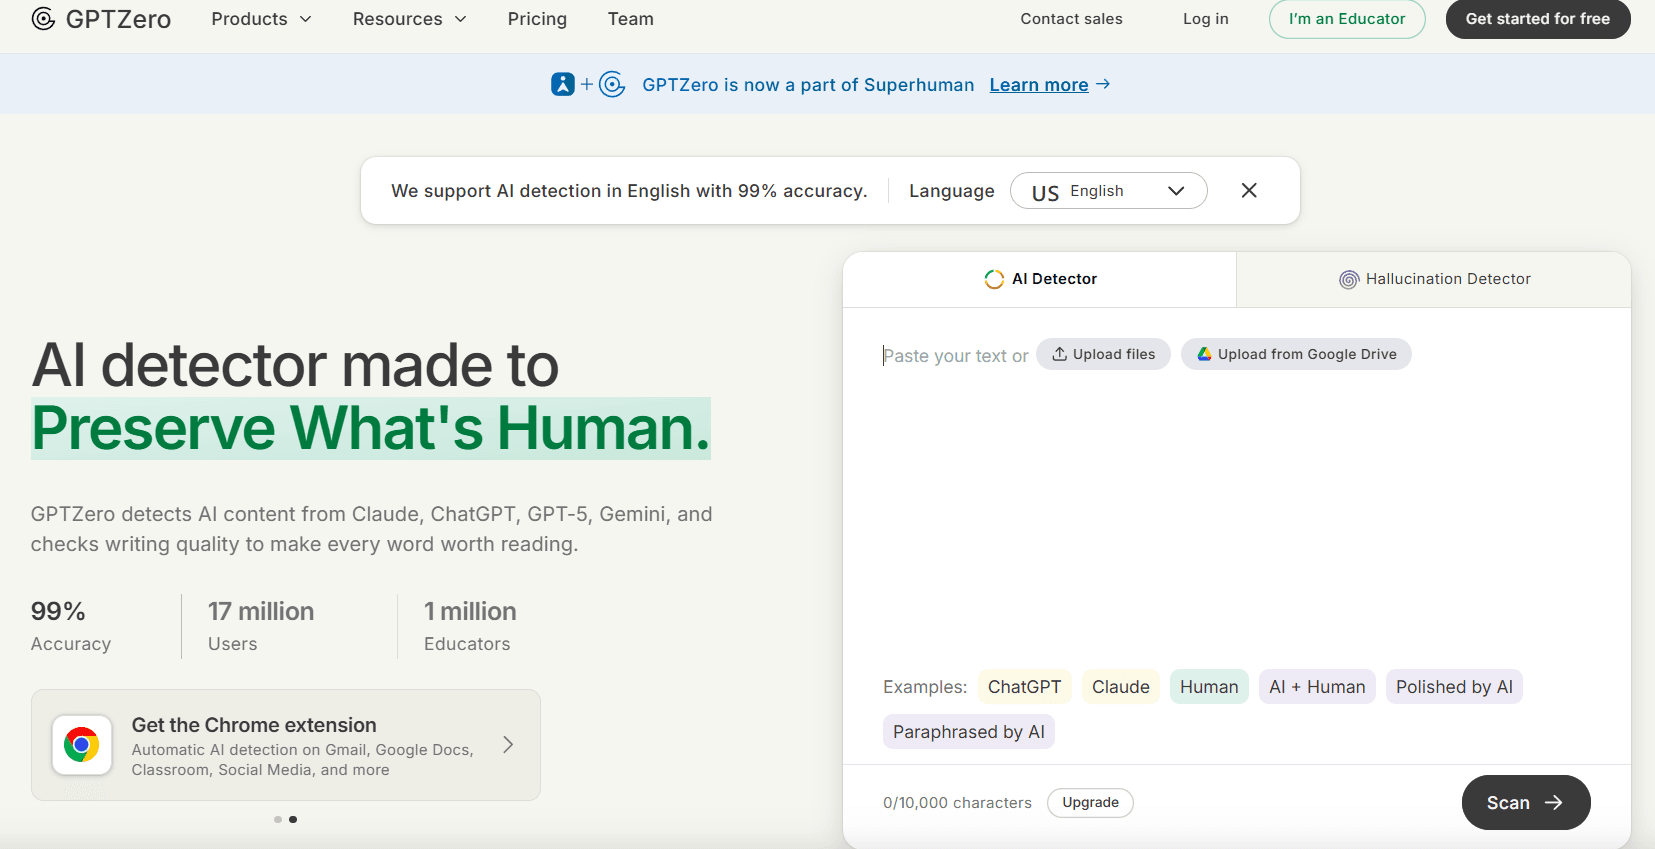1655x849 pixels.
Task: Click the GPTZero logo icon
Action: click(43, 19)
